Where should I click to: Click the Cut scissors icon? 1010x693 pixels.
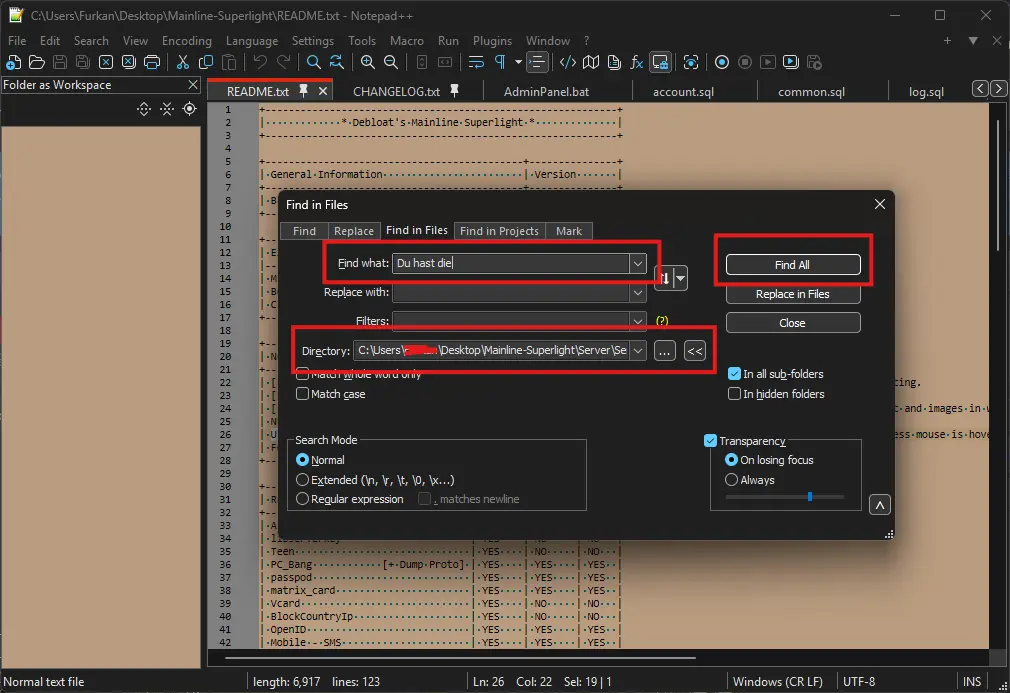[x=183, y=62]
